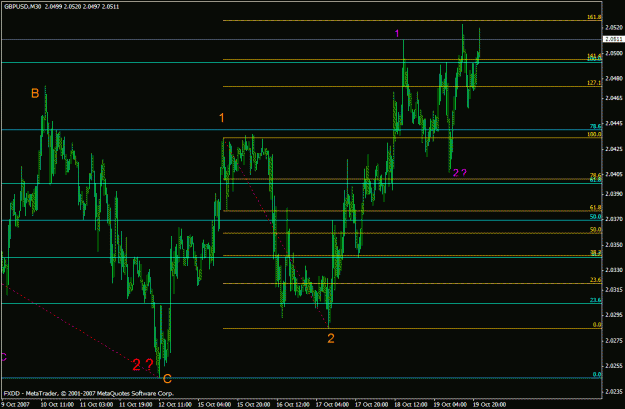
Task: Click the FXDD MetaTrader copyright text
Action: pos(89,393)
